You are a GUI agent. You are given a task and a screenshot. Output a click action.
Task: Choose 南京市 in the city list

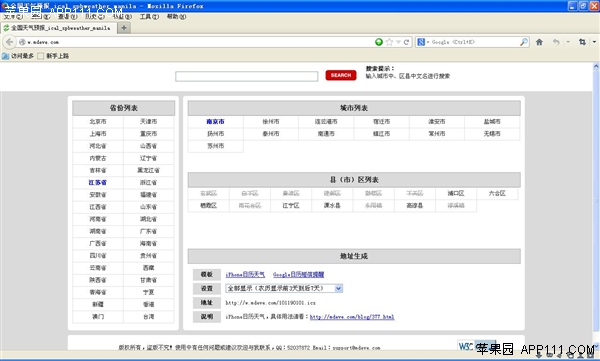(x=215, y=121)
